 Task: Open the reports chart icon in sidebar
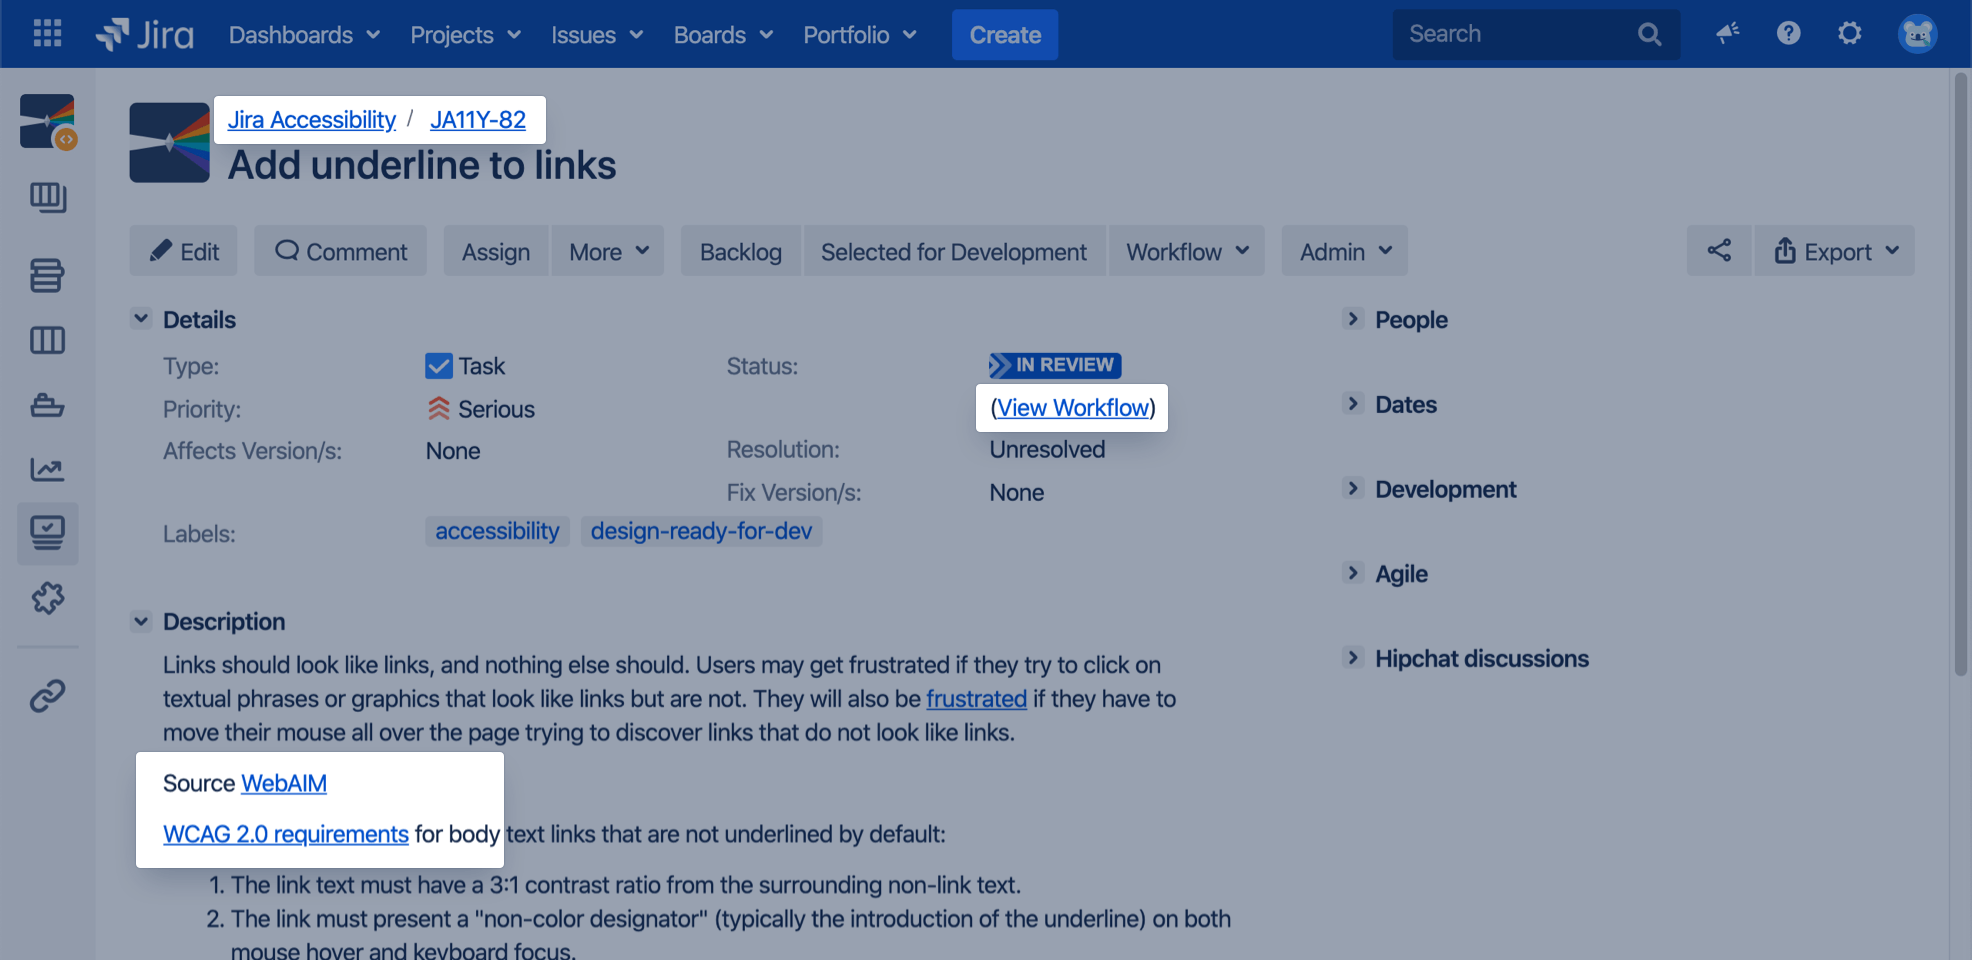coord(47,469)
